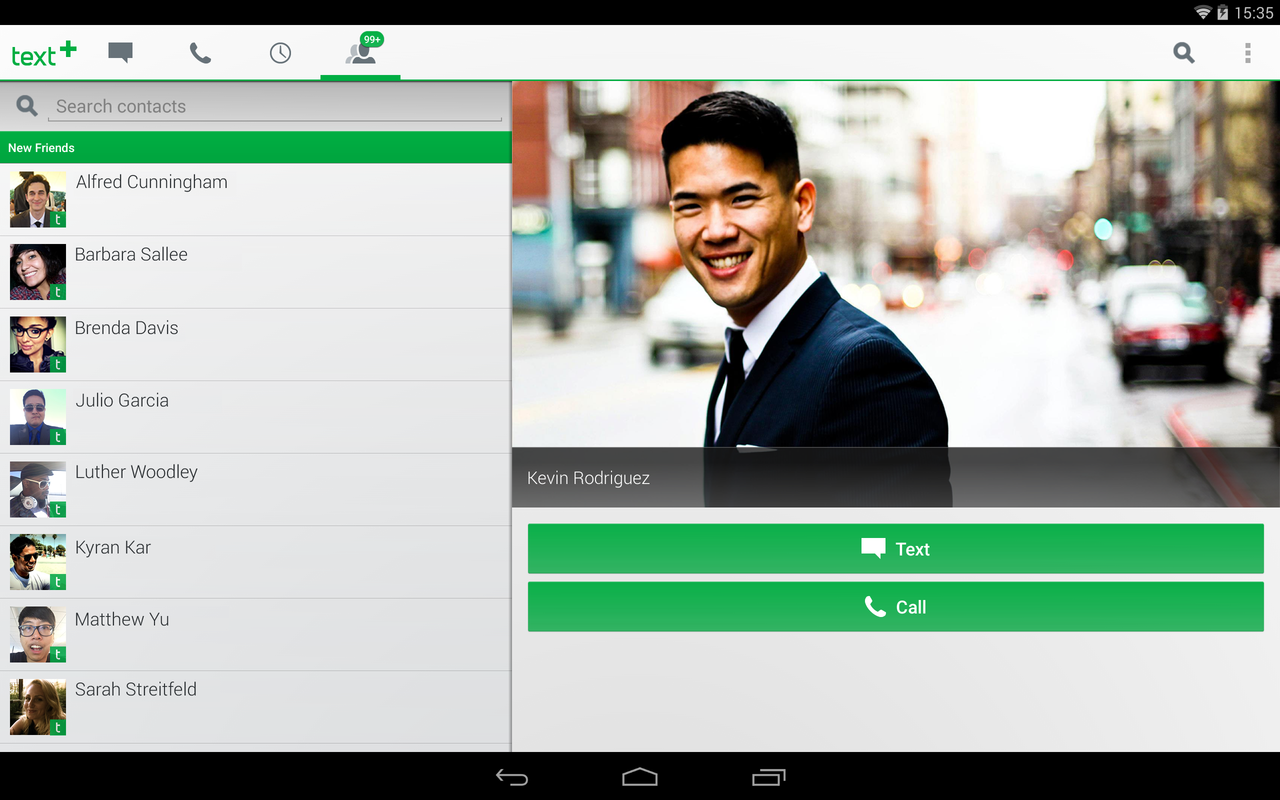Open Sarah Streitfeld's contact
The height and width of the screenshot is (800, 1280).
255,707
